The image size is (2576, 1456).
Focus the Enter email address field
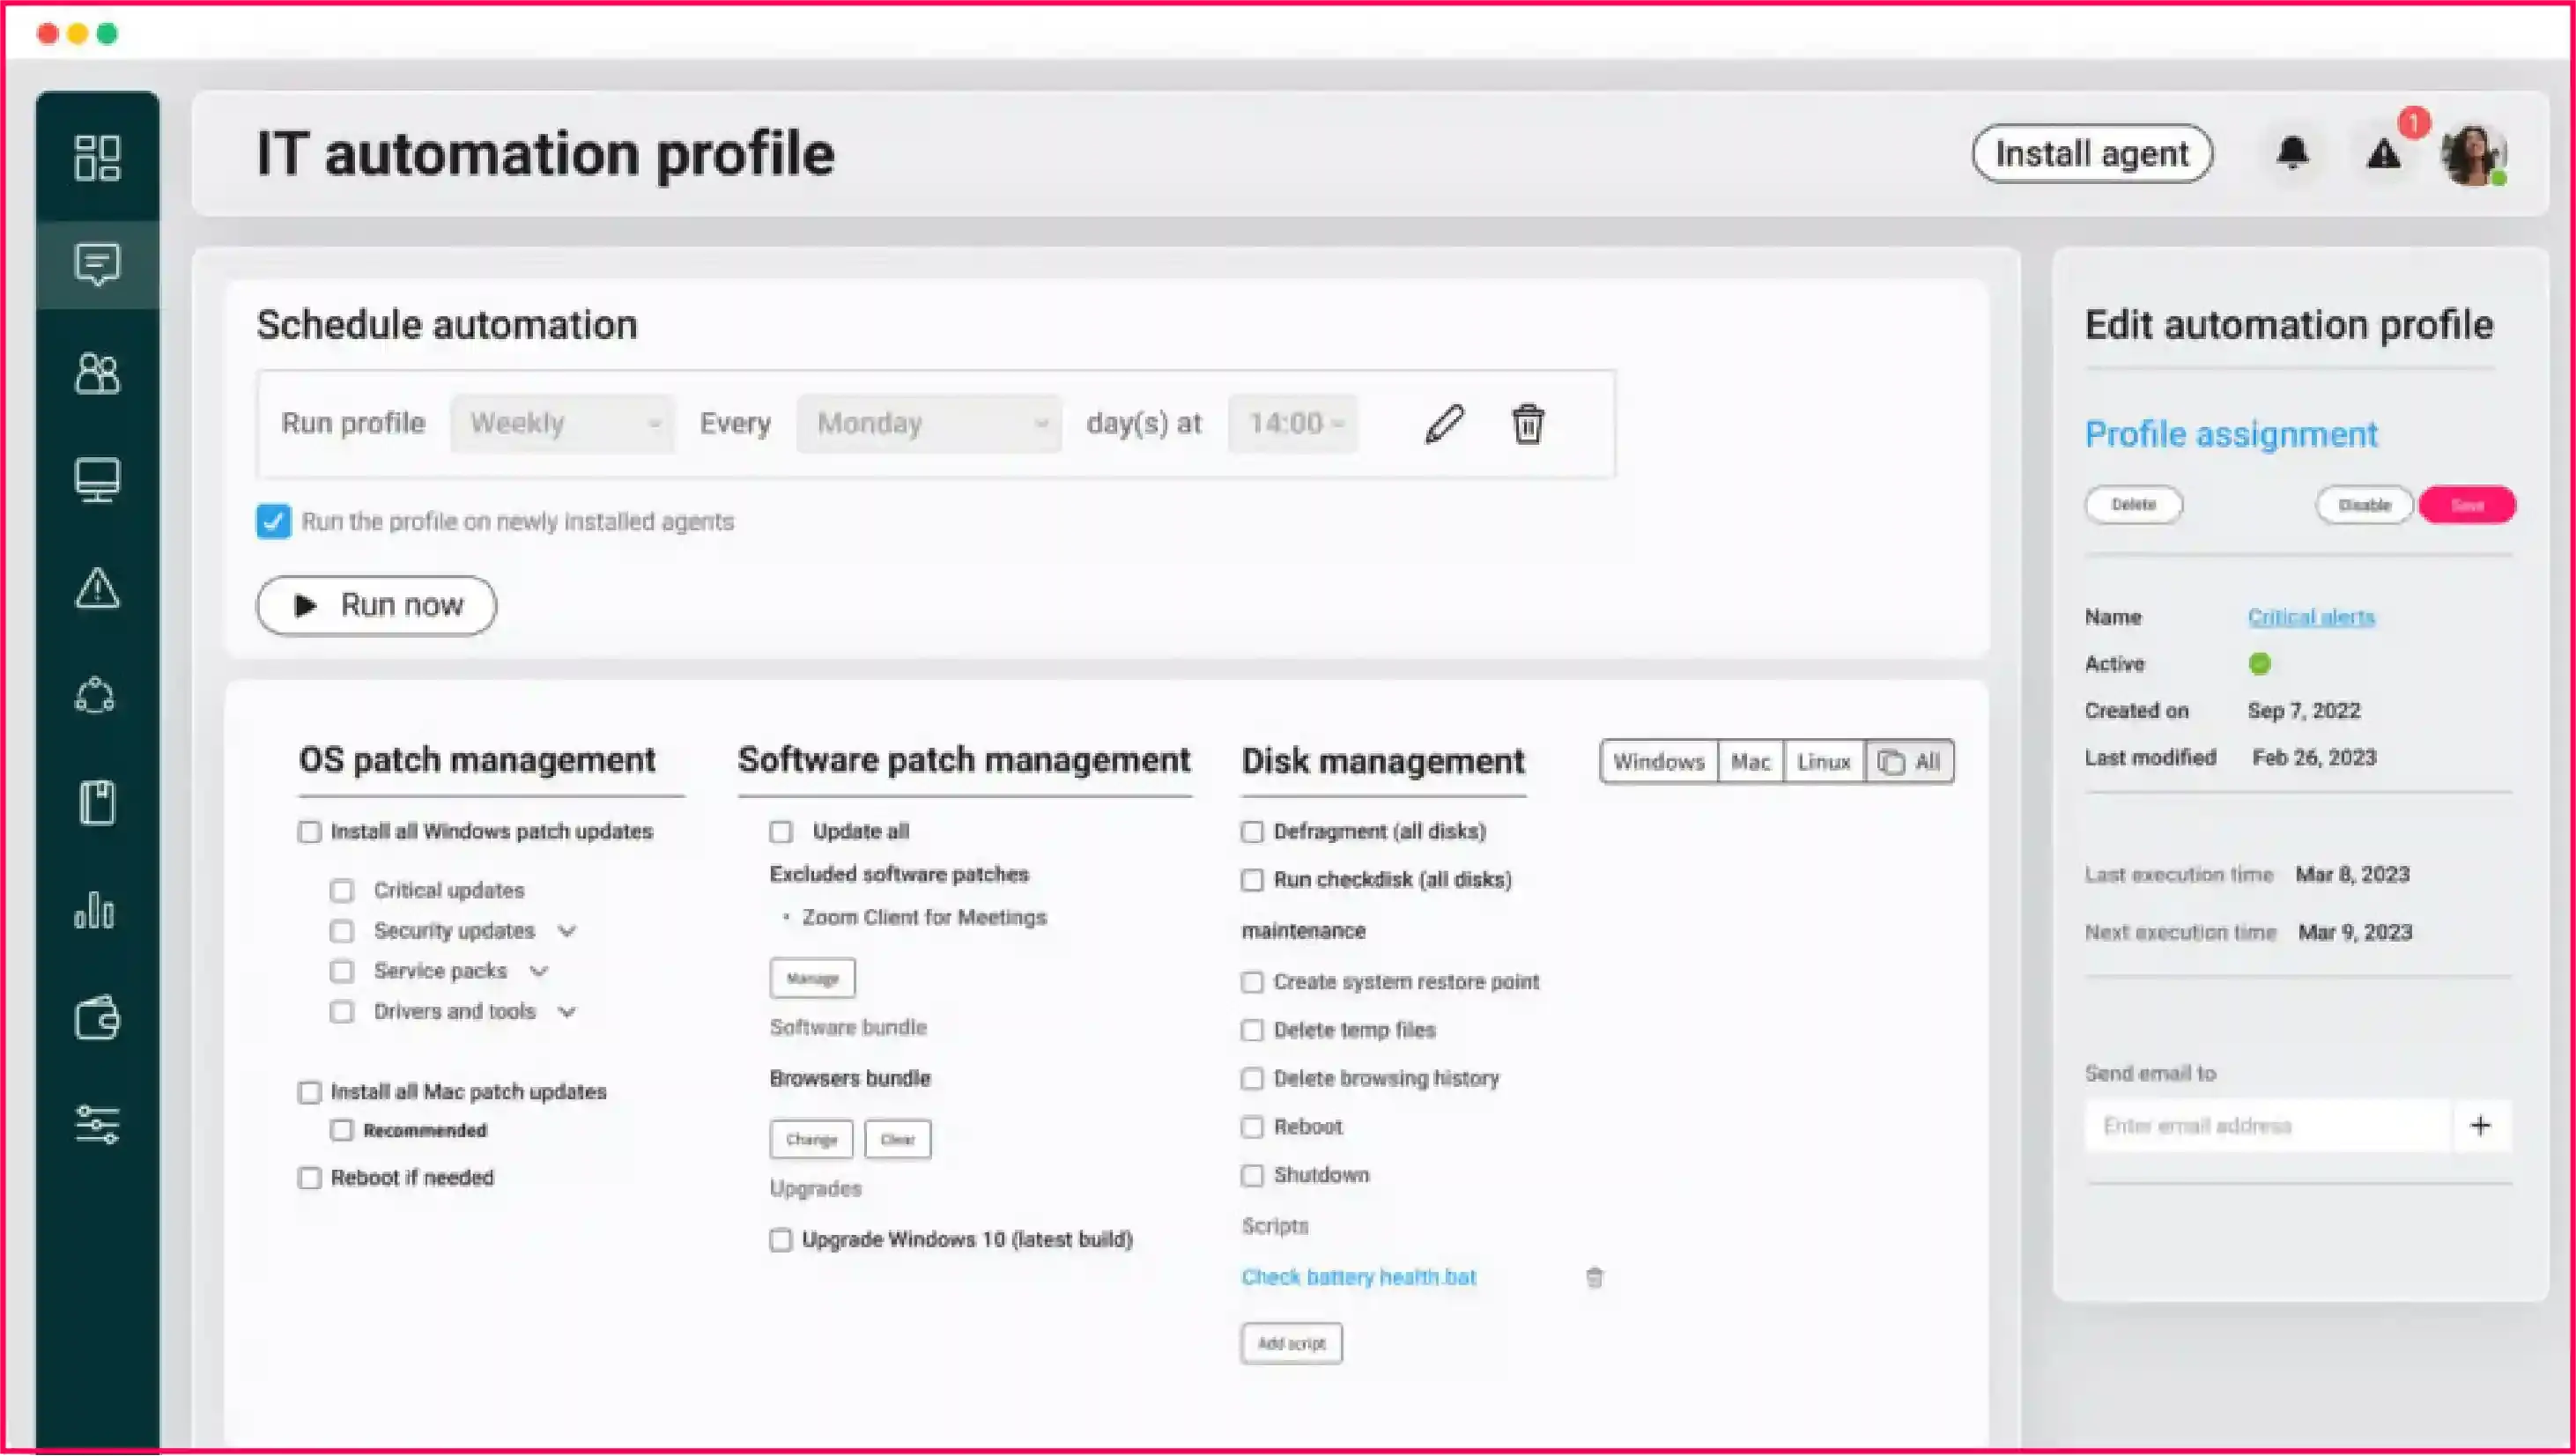tap(2268, 1126)
